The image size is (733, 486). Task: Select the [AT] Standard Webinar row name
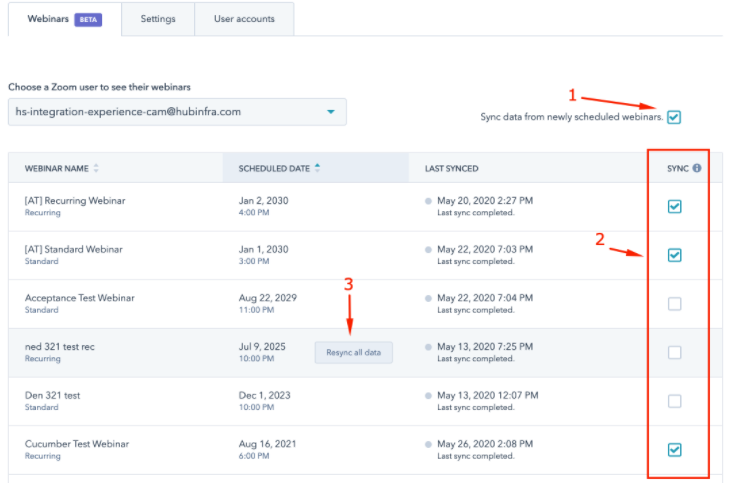[74, 249]
